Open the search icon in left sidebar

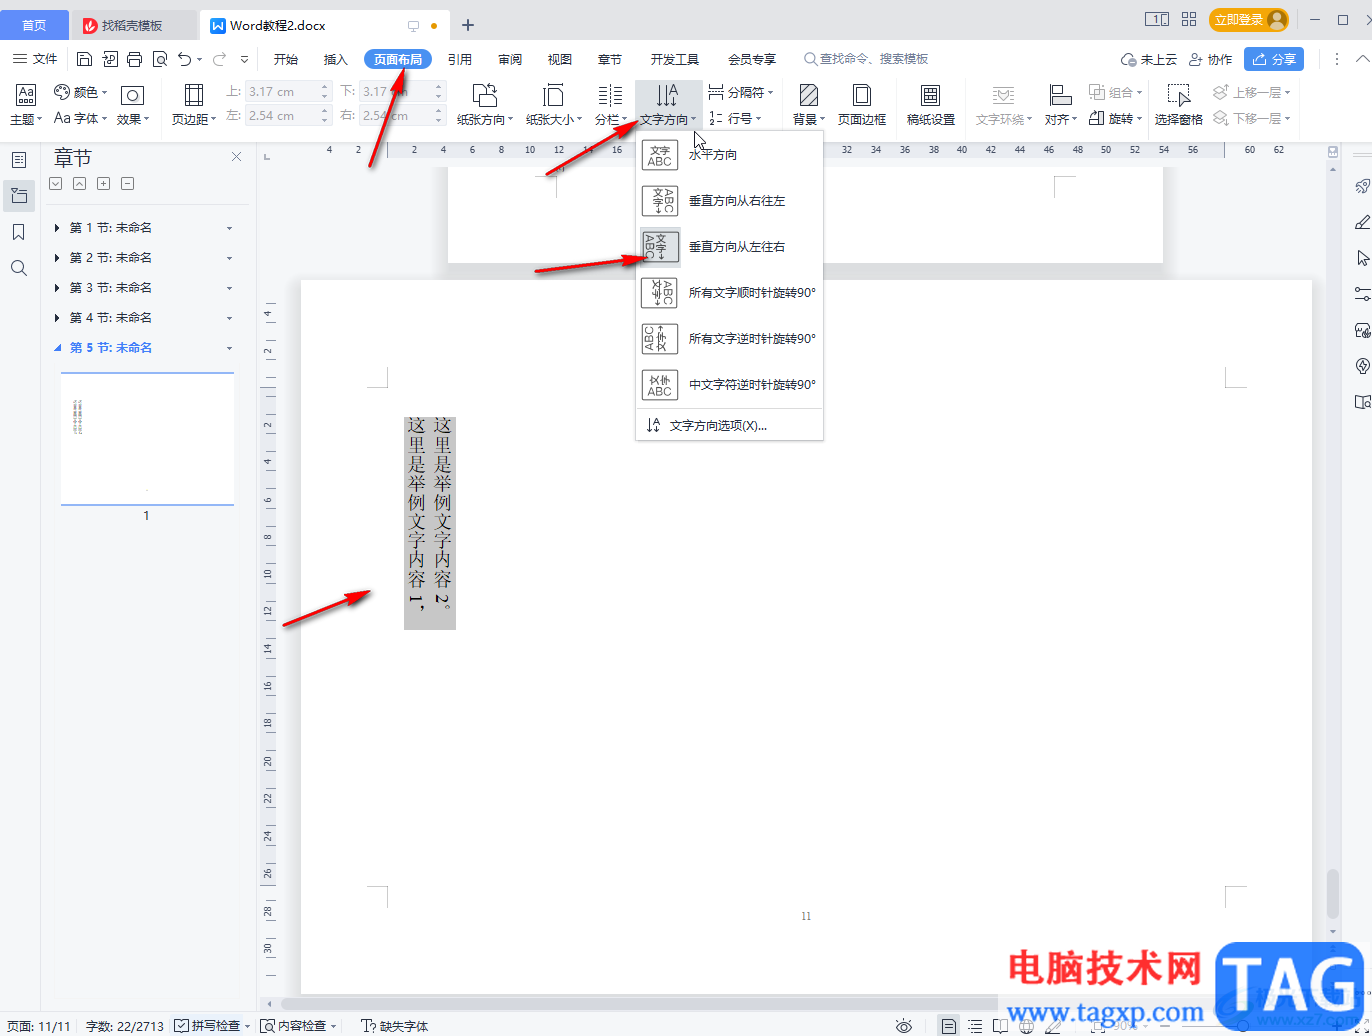(x=18, y=268)
